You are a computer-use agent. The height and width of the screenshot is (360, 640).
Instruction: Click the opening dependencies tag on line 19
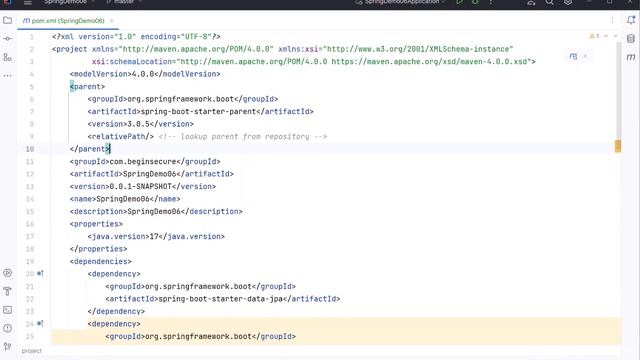click(100, 261)
